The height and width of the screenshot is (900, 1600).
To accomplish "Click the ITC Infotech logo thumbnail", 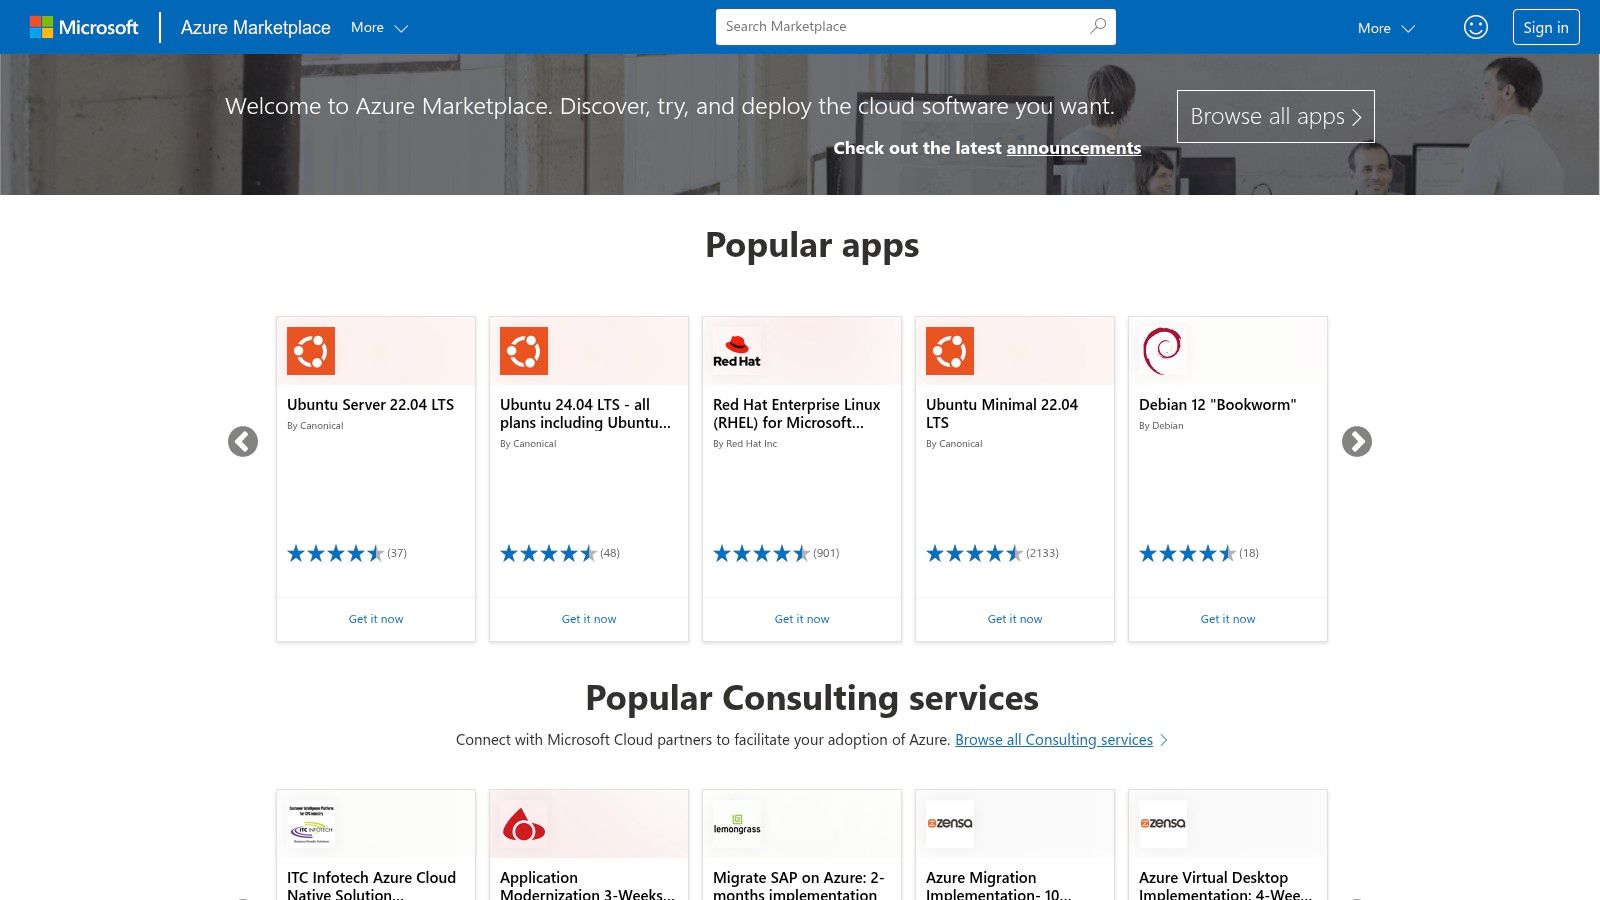I will point(310,823).
